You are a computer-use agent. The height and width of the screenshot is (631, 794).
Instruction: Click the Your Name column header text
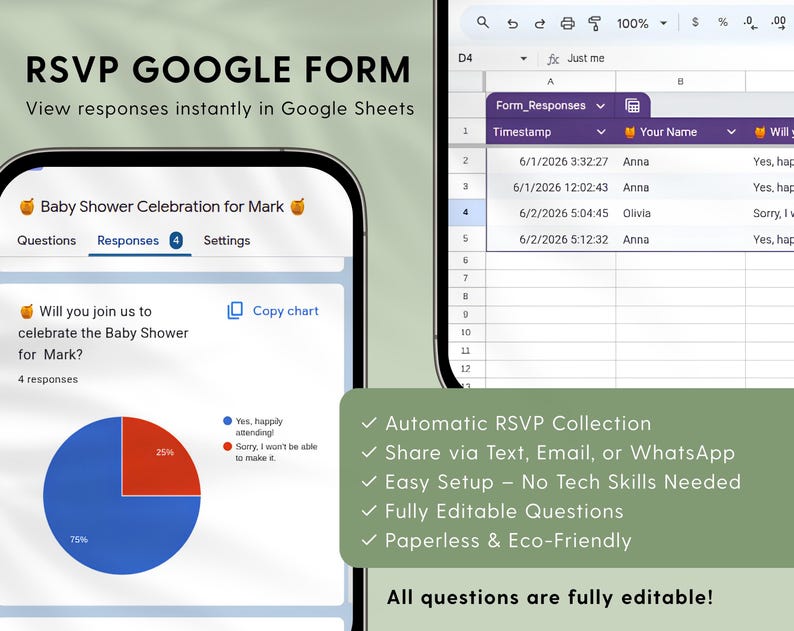(668, 132)
